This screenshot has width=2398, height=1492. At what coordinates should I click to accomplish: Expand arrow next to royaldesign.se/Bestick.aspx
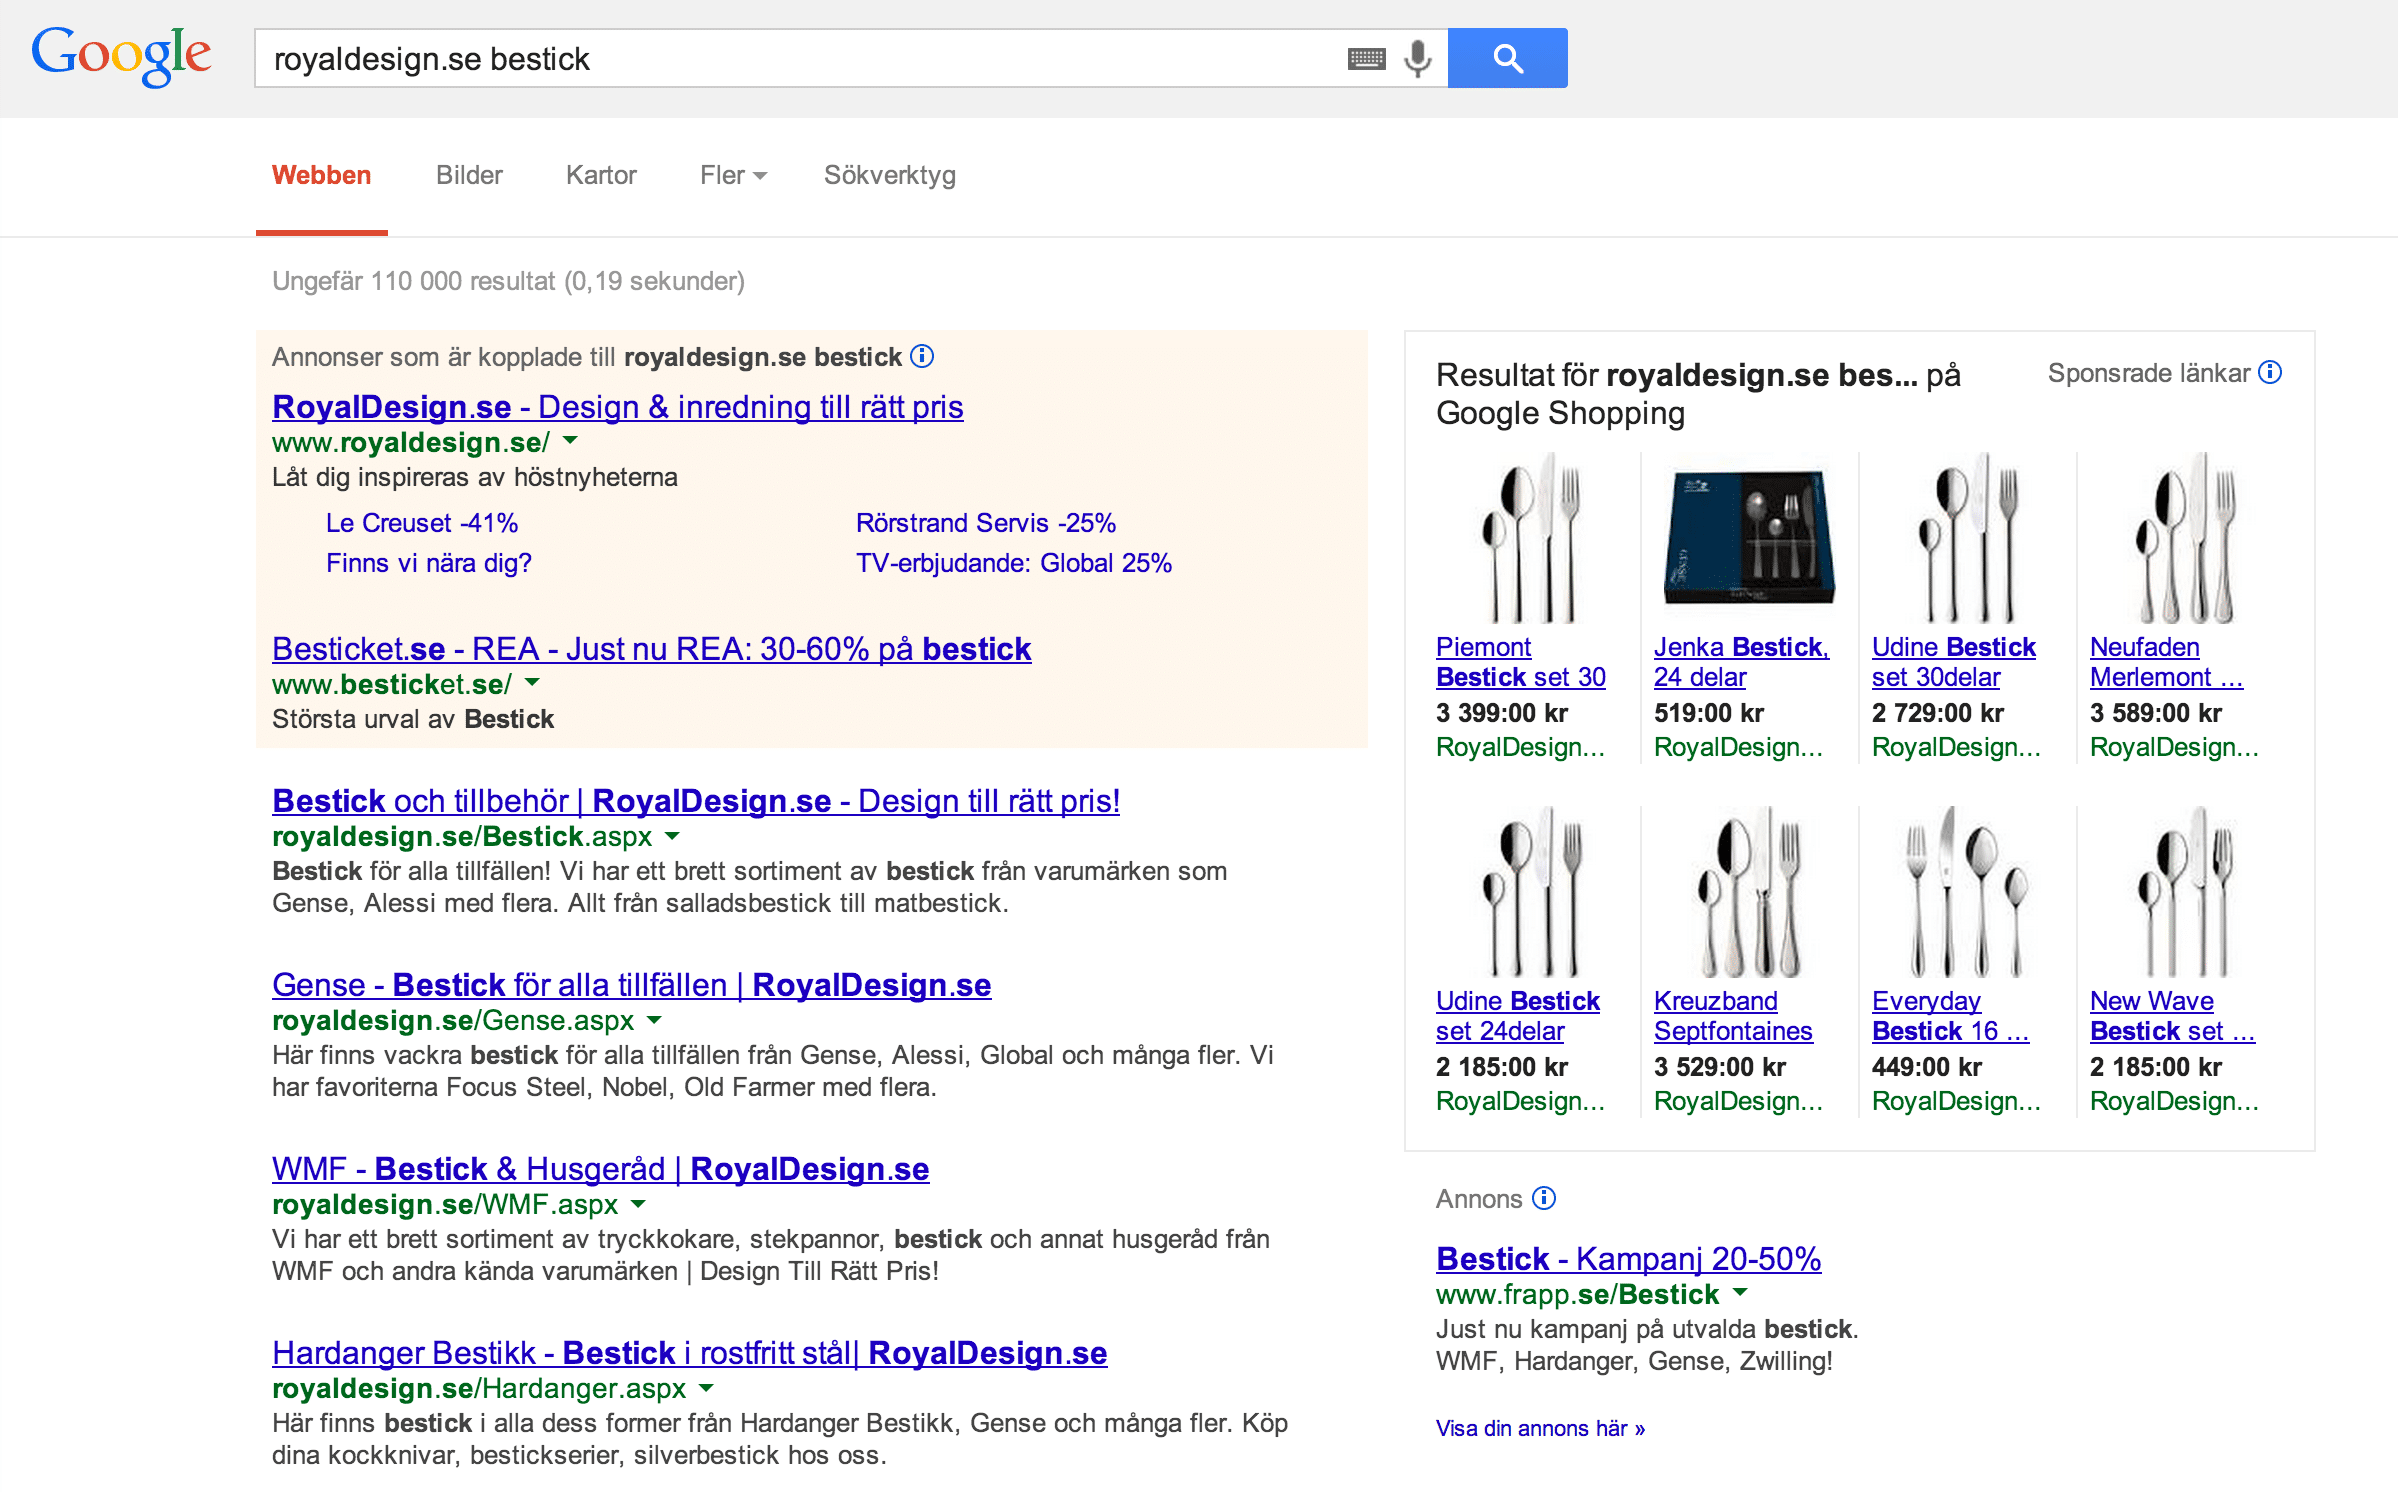(x=672, y=835)
